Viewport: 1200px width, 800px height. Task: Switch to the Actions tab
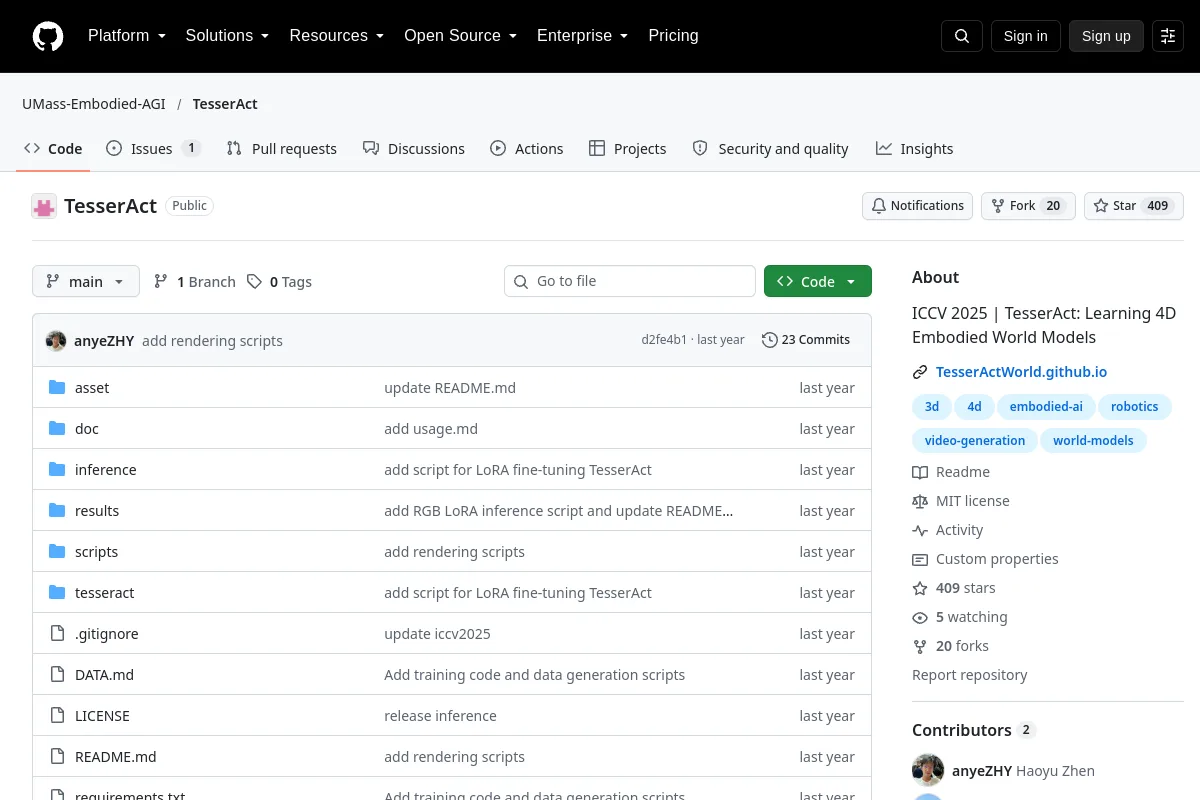[x=527, y=149]
